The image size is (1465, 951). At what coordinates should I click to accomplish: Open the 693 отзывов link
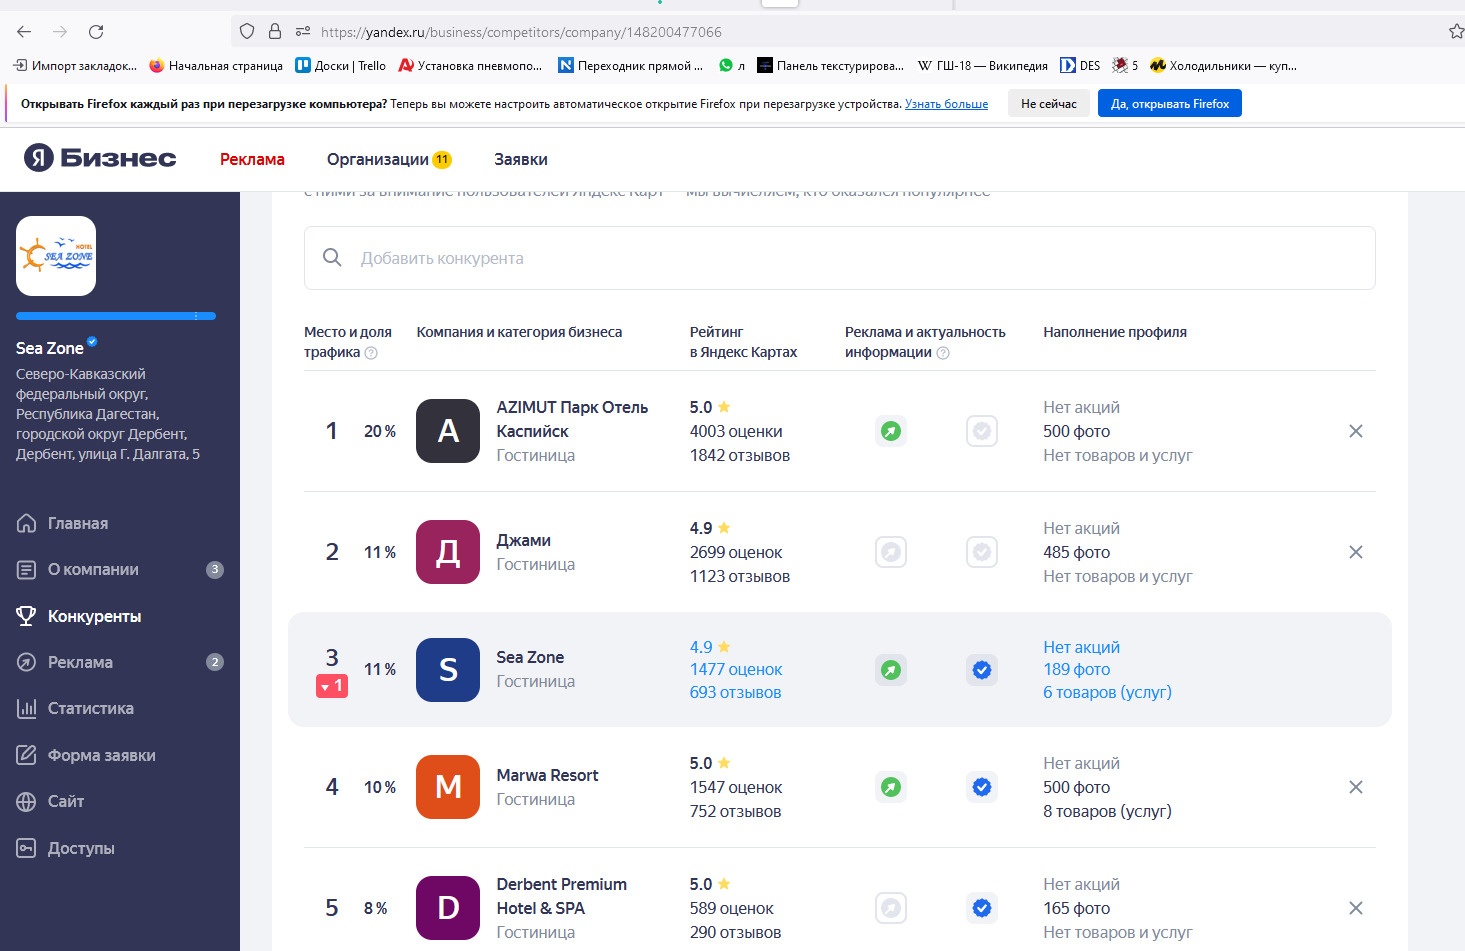click(x=735, y=692)
